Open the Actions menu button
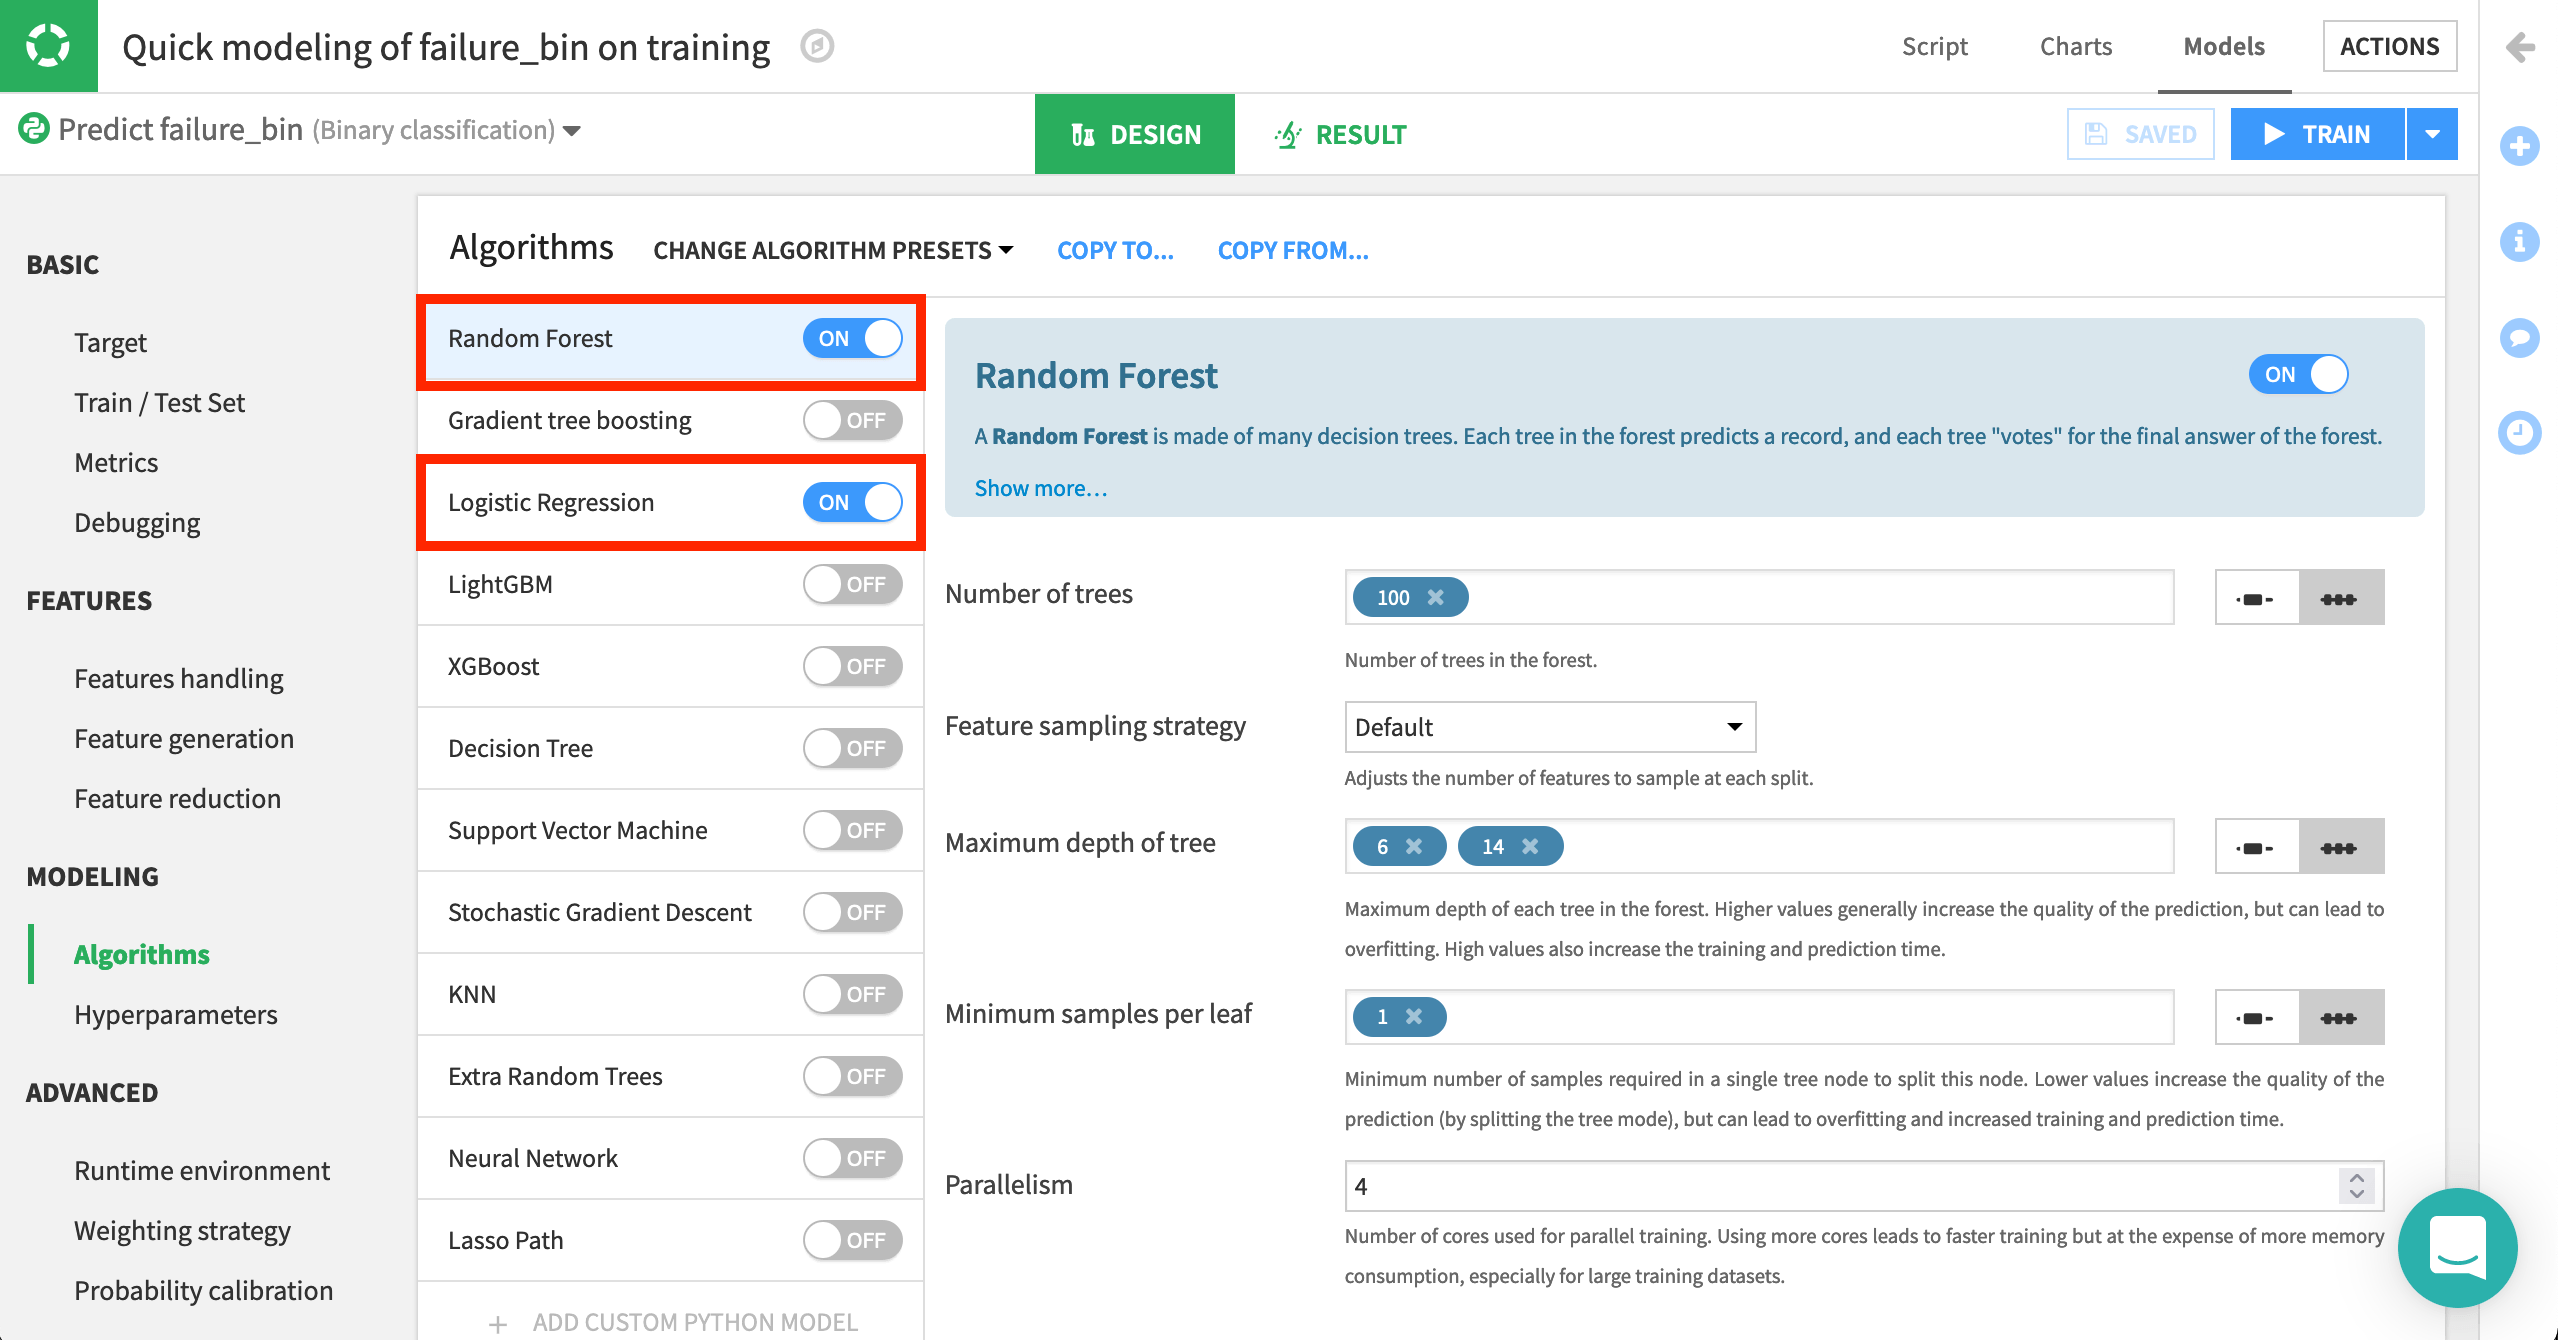Screen dimensions: 2558x1340 2389,46
